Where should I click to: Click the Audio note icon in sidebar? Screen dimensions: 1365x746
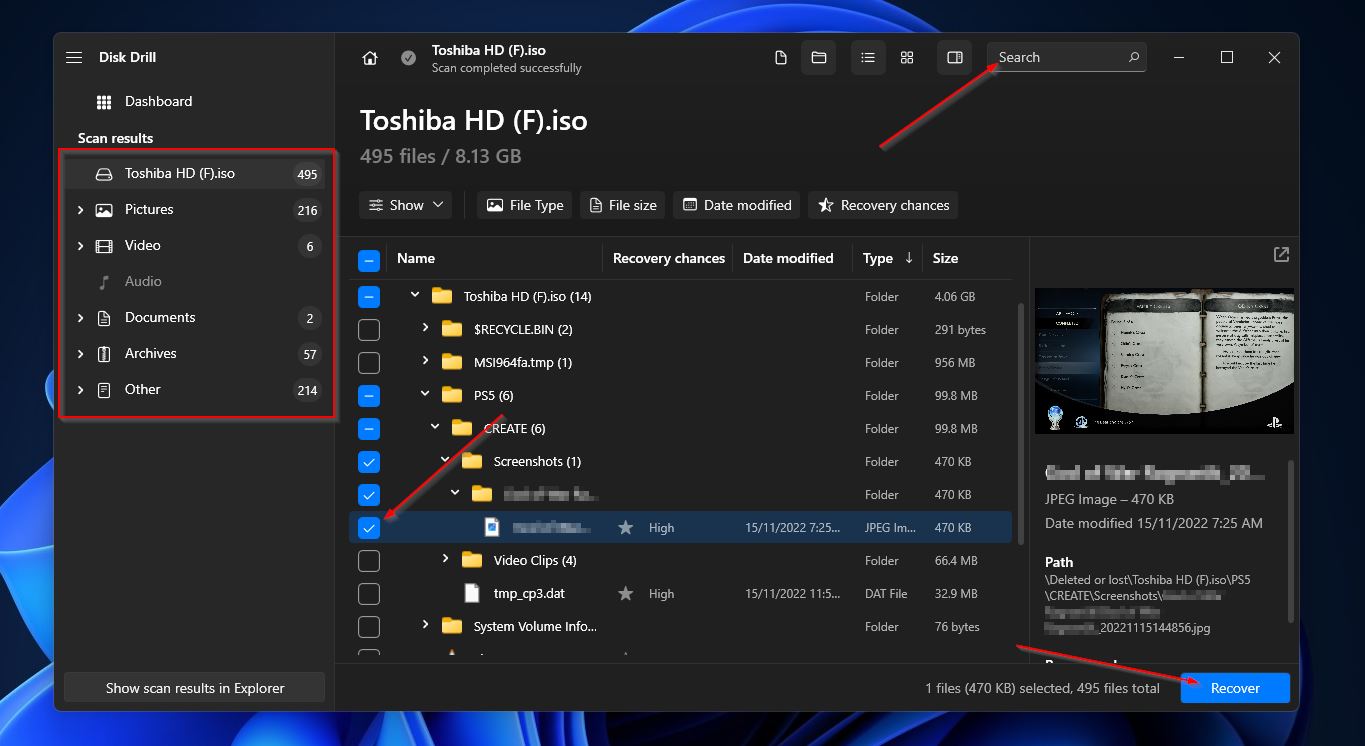(x=104, y=282)
